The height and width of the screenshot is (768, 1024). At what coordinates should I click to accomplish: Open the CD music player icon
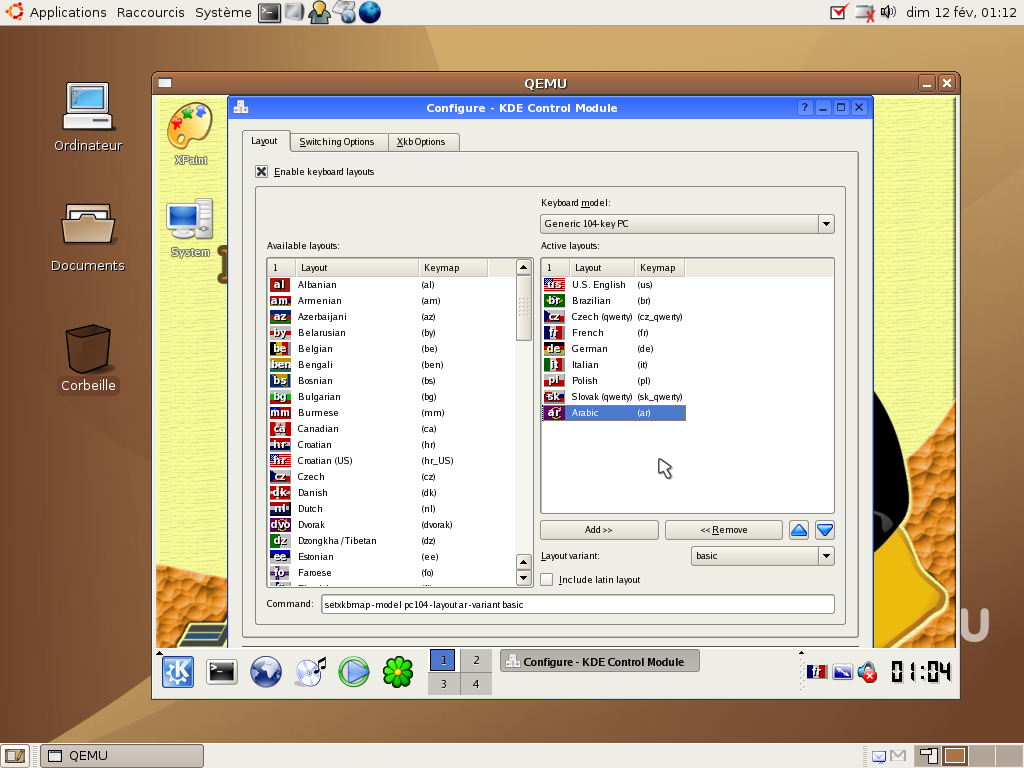(310, 672)
